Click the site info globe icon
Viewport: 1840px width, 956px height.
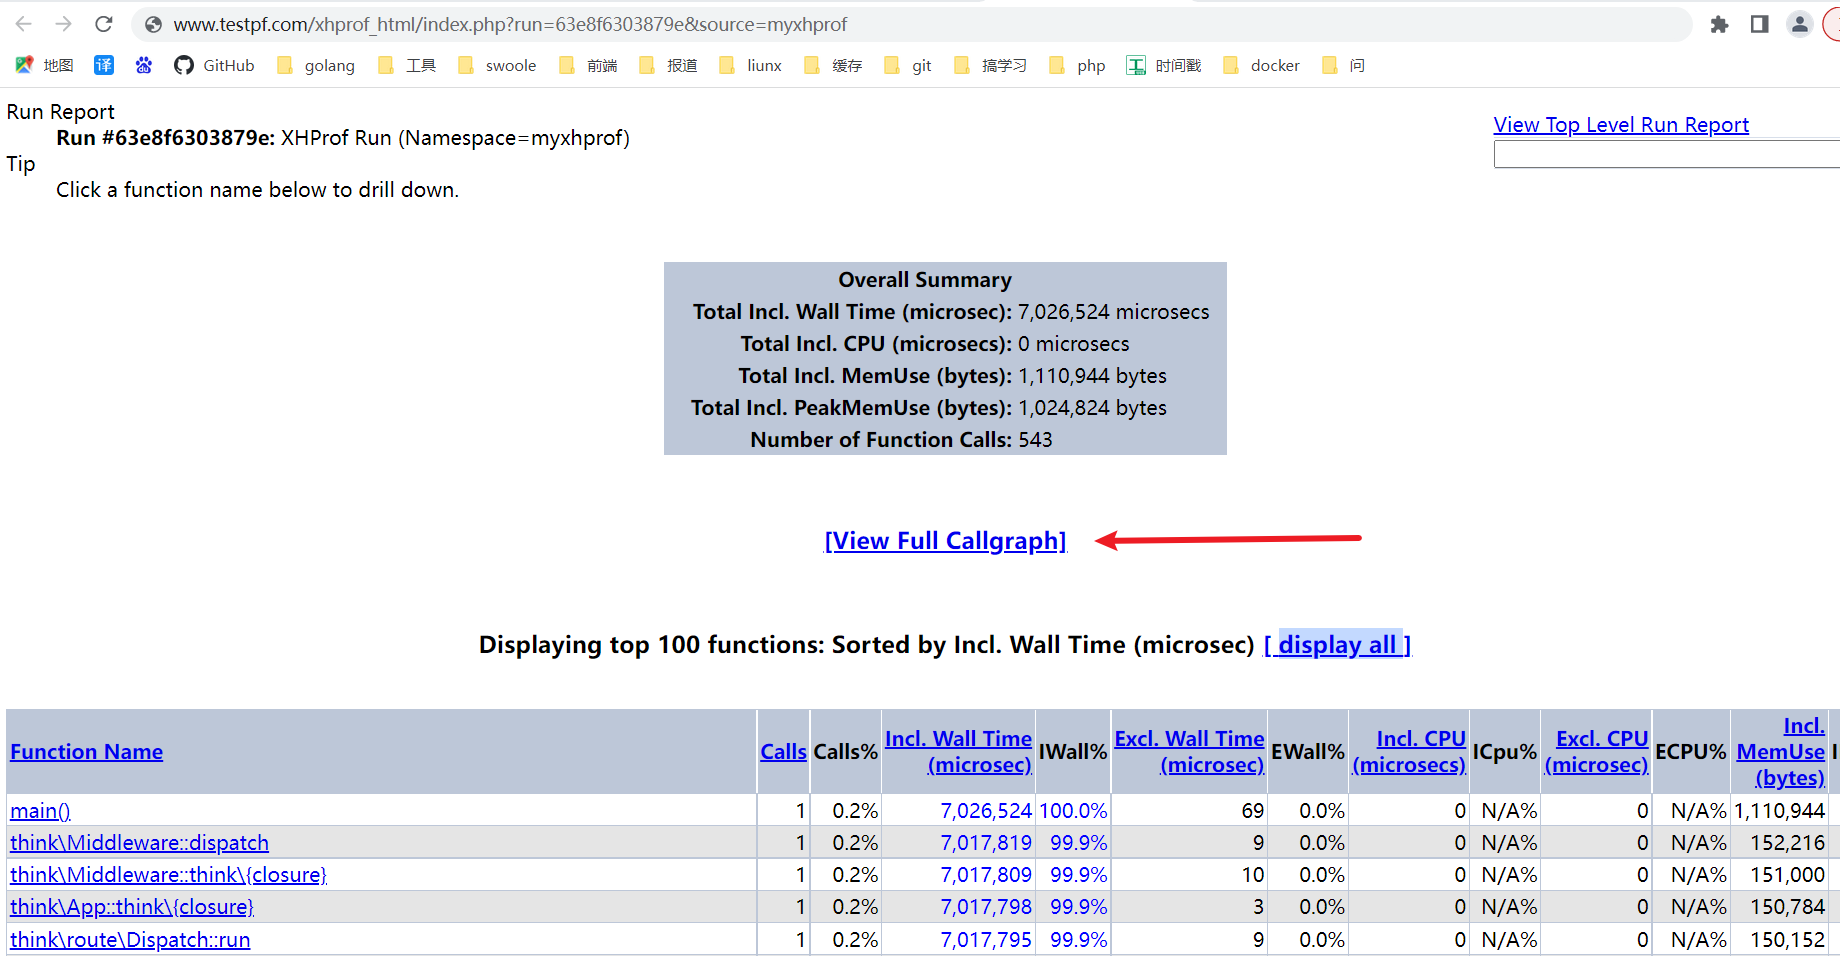(x=153, y=24)
